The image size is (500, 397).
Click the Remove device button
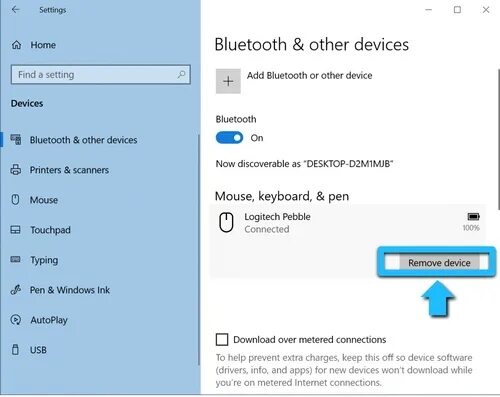tap(439, 263)
